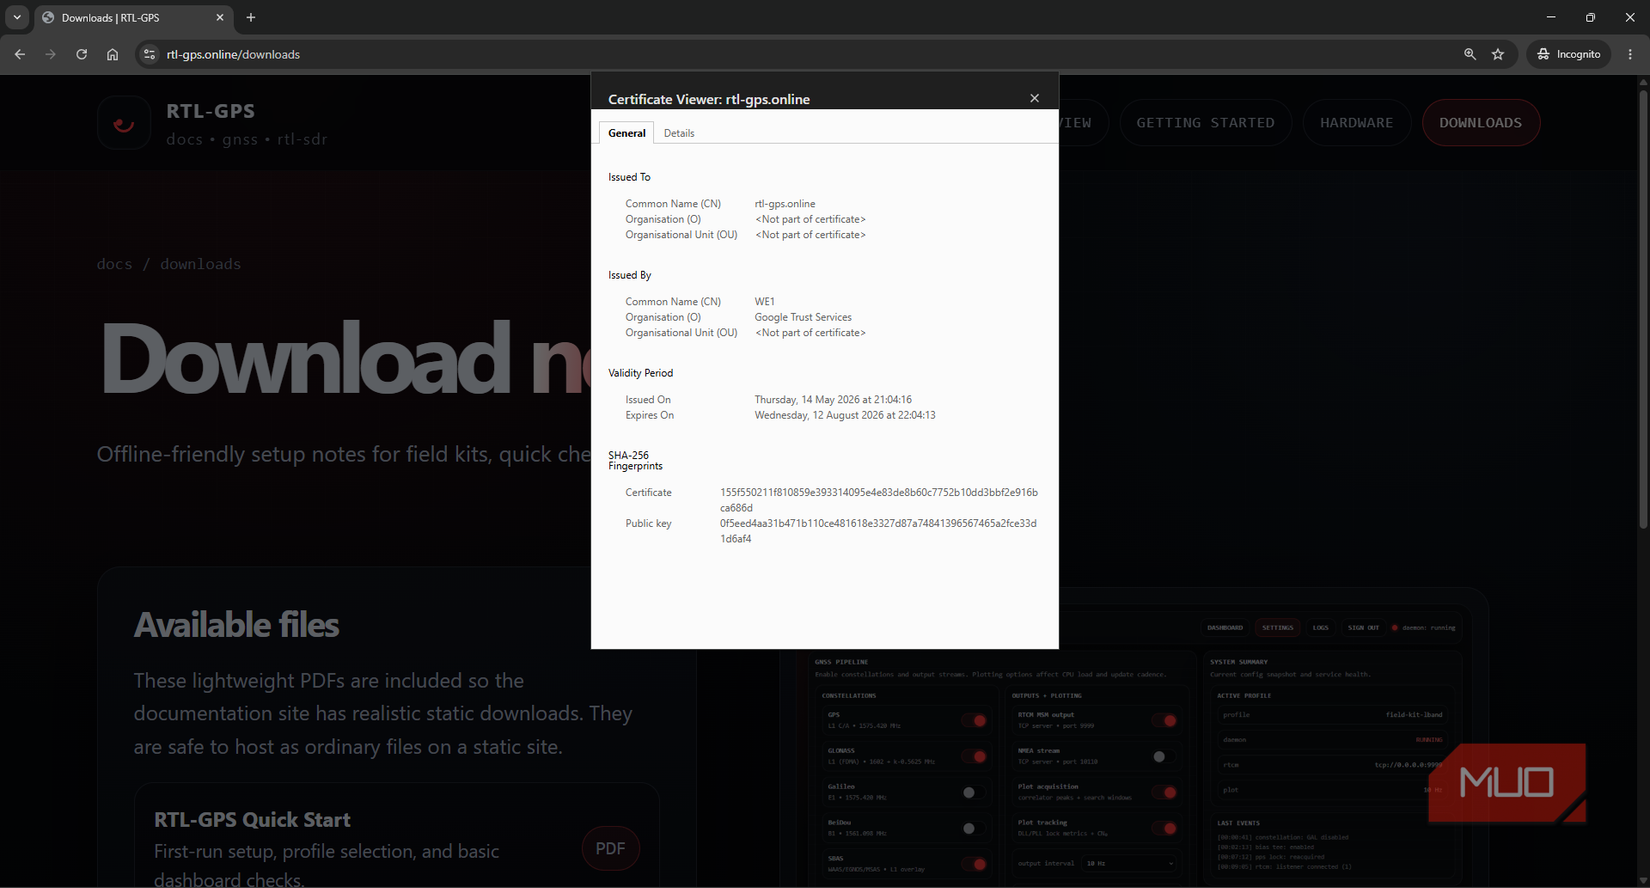The image size is (1650, 888).
Task: Click DASHBOARD in the embedded settings preview
Action: [x=1224, y=628]
